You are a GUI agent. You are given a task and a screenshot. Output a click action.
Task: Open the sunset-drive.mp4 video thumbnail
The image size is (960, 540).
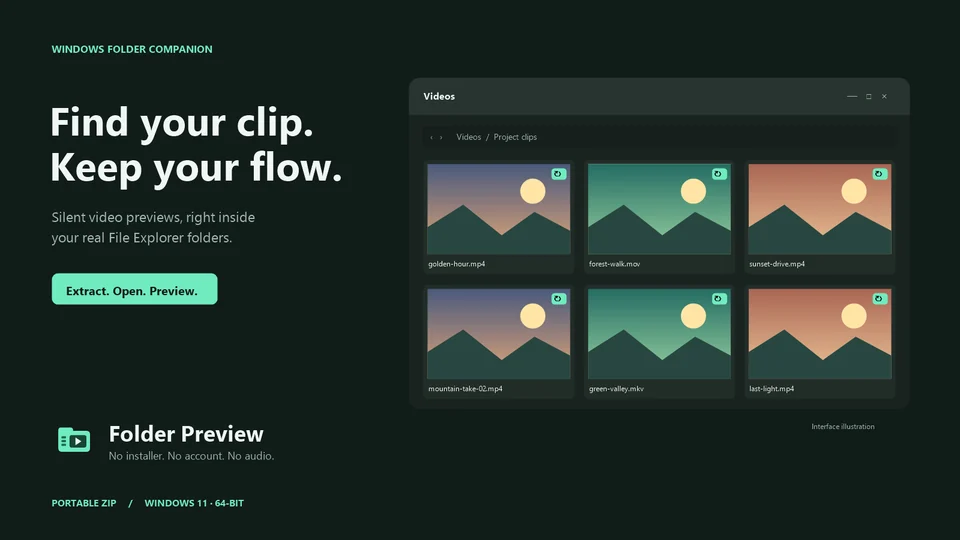[x=820, y=209]
